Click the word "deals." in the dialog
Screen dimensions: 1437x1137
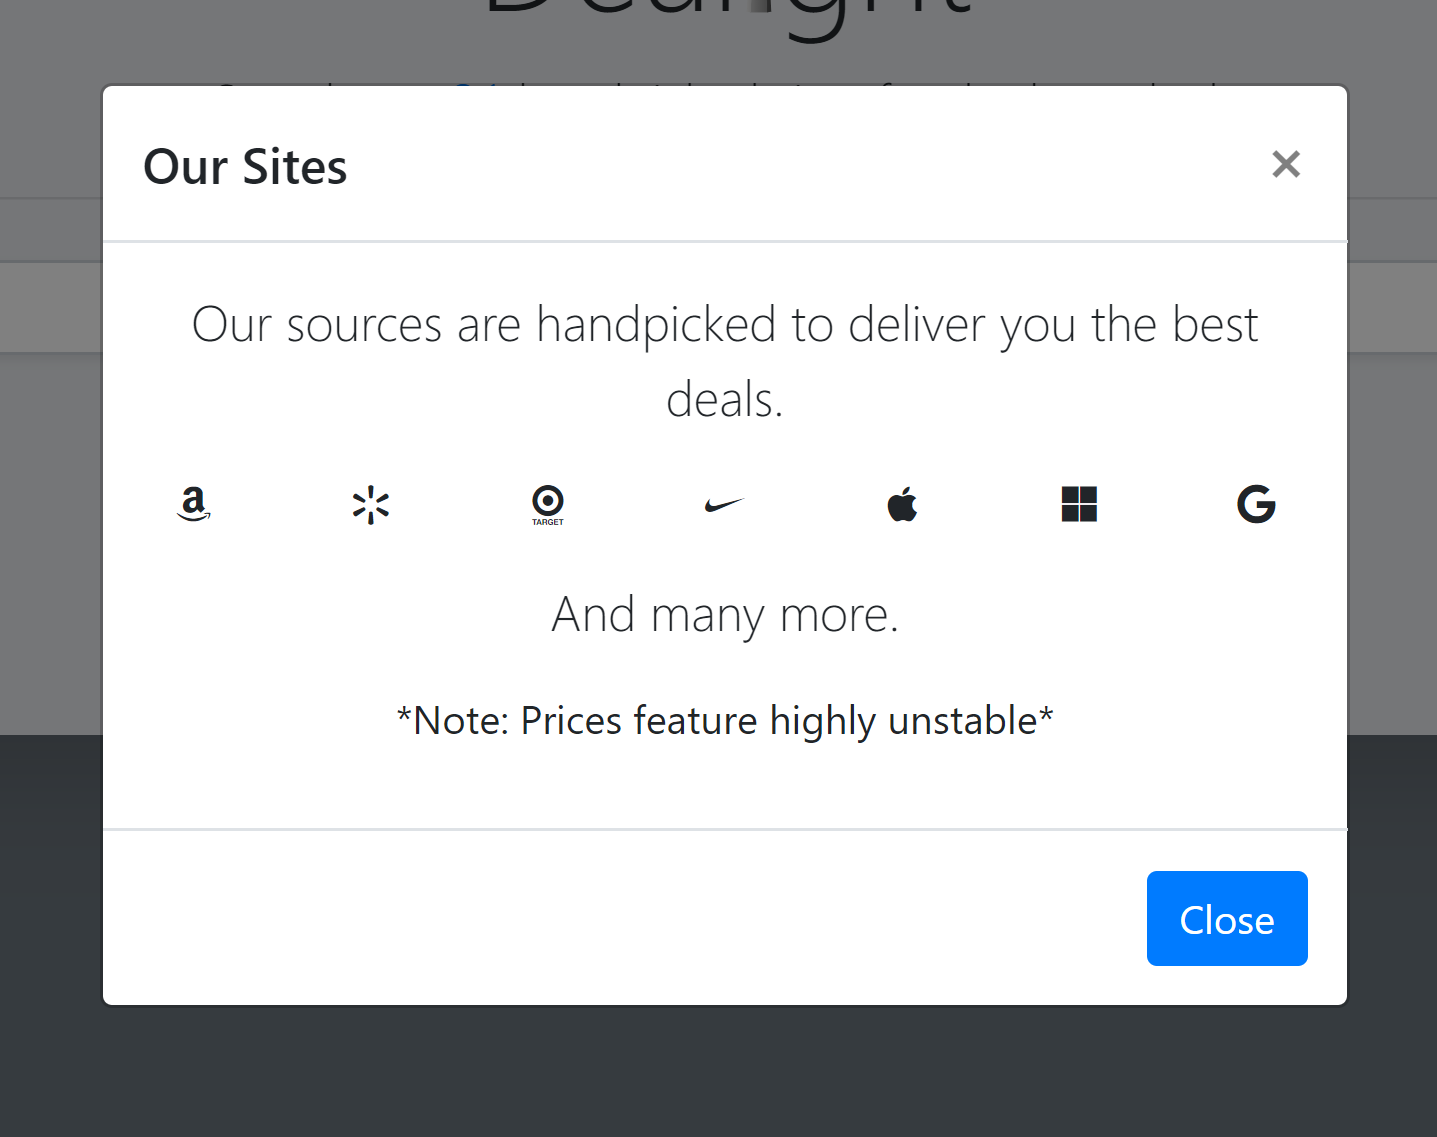tap(725, 400)
